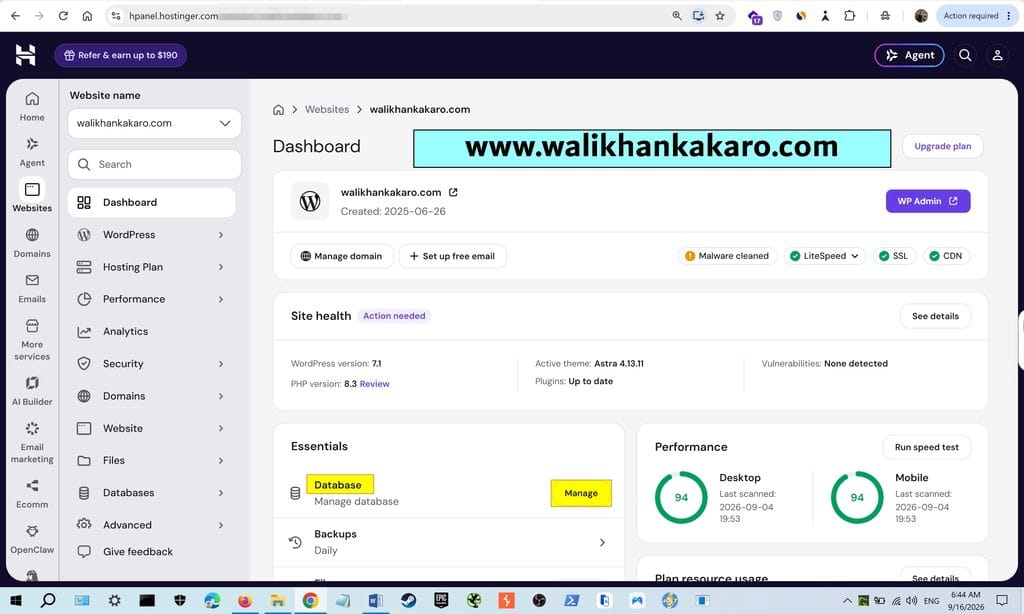Click the Upgrade plan button
The width and height of the screenshot is (1024, 614).
pos(942,146)
